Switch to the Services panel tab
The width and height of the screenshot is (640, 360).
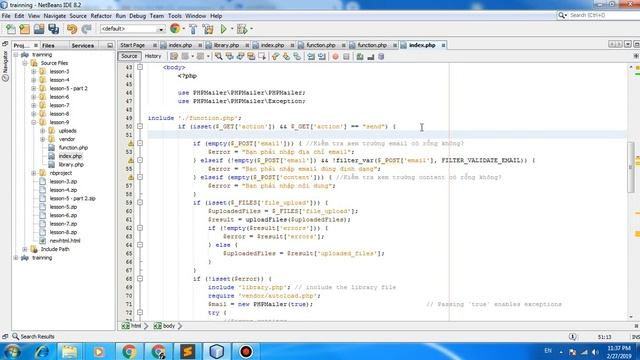click(x=83, y=45)
